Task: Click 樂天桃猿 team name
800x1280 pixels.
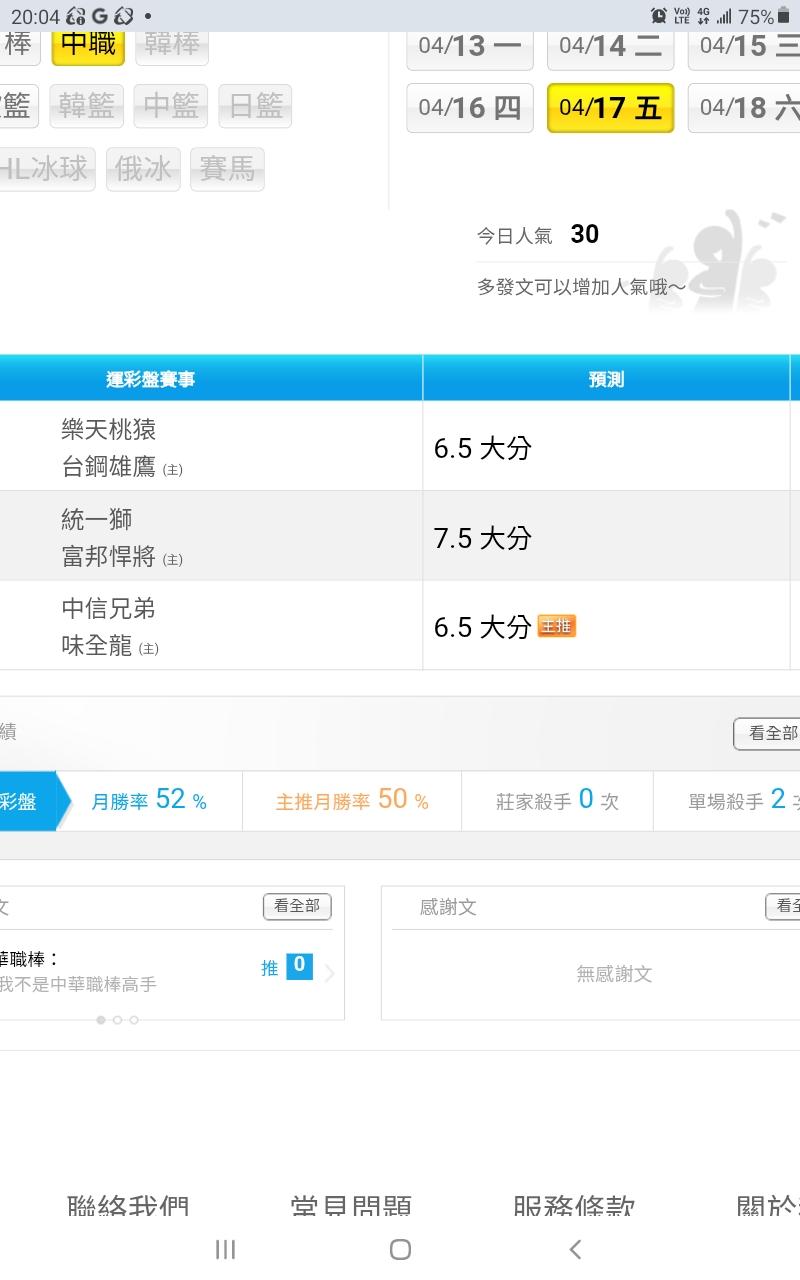Action: click(109, 430)
